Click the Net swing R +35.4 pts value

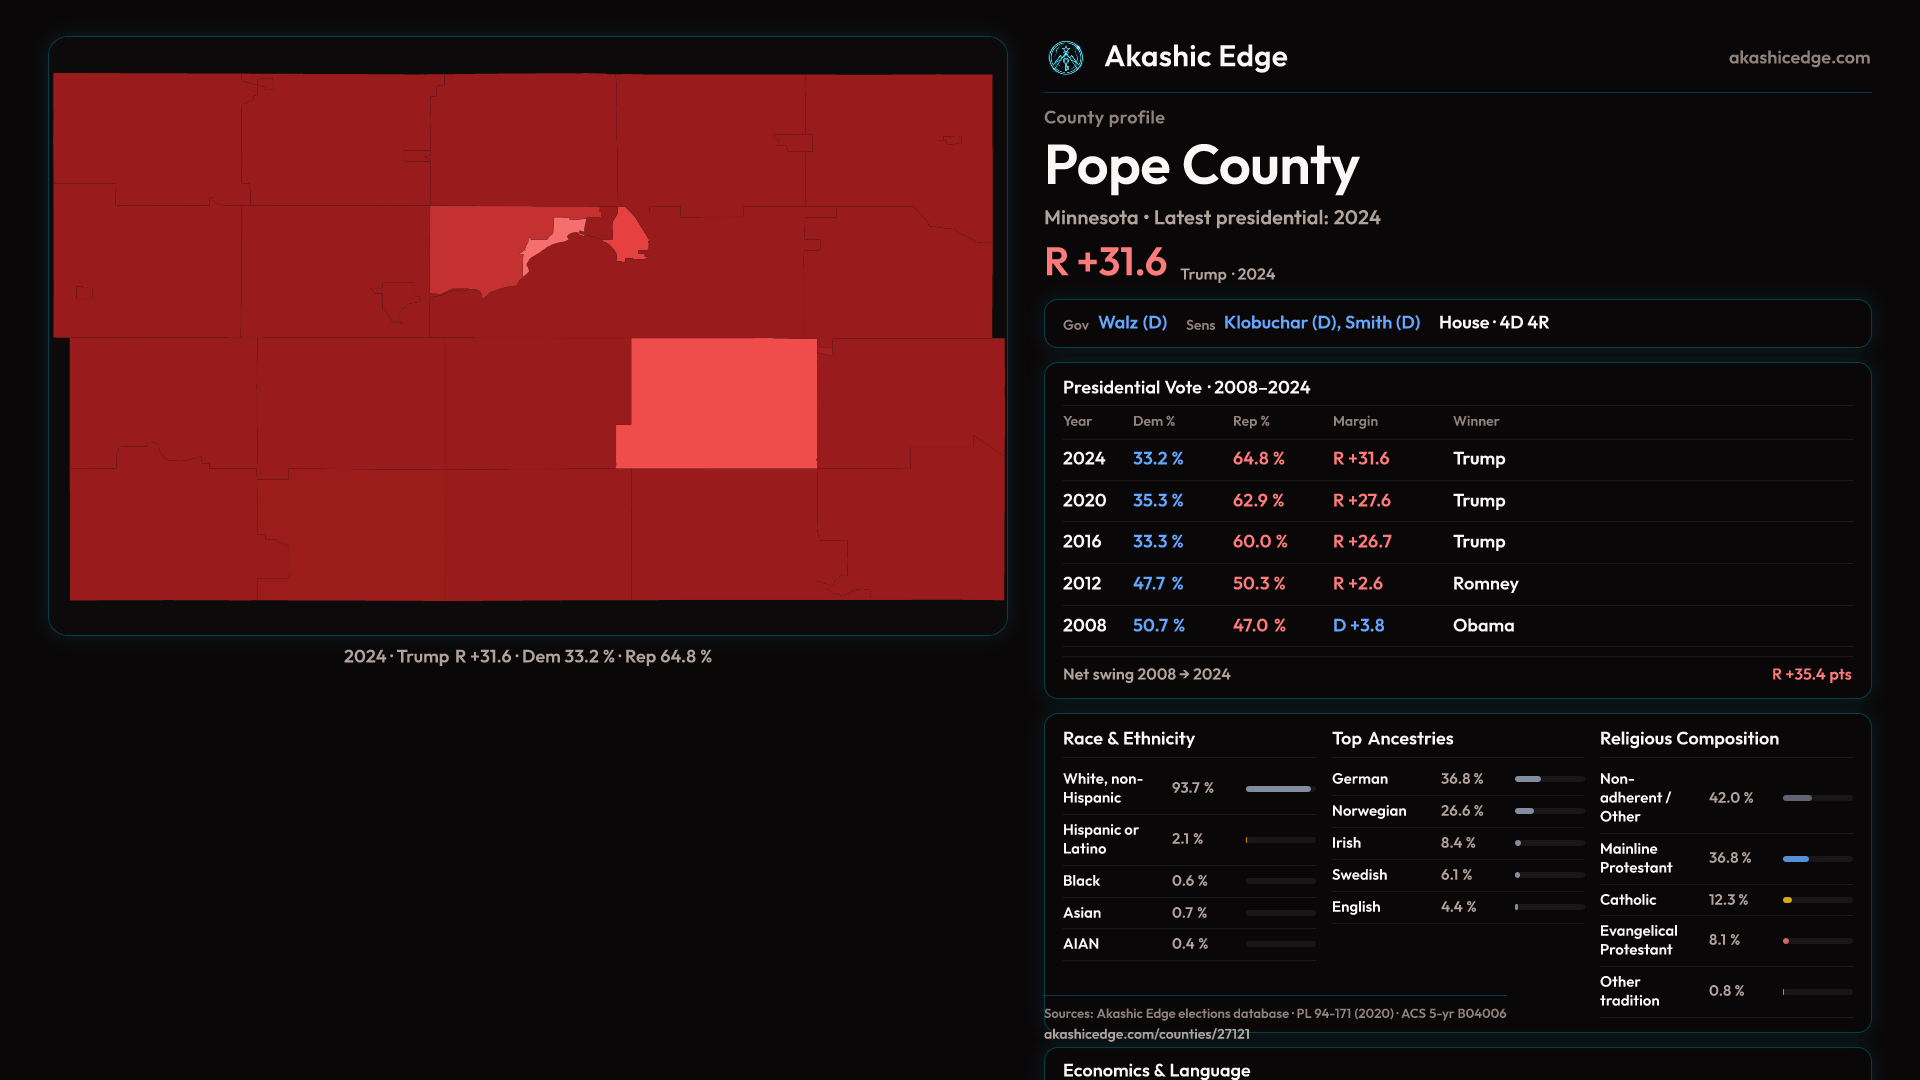click(1810, 675)
